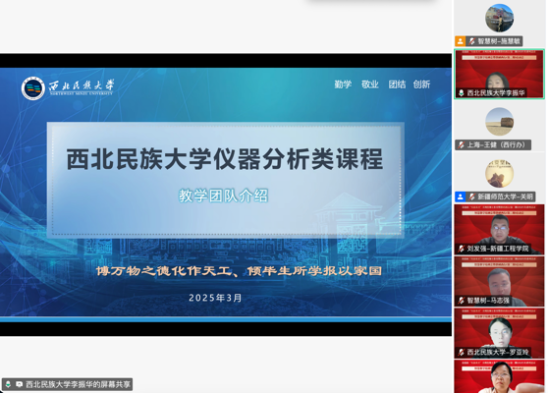Click the 西北民族大学李振华的屏幕共享 label
Screen dimensions: 548x393
78,384
